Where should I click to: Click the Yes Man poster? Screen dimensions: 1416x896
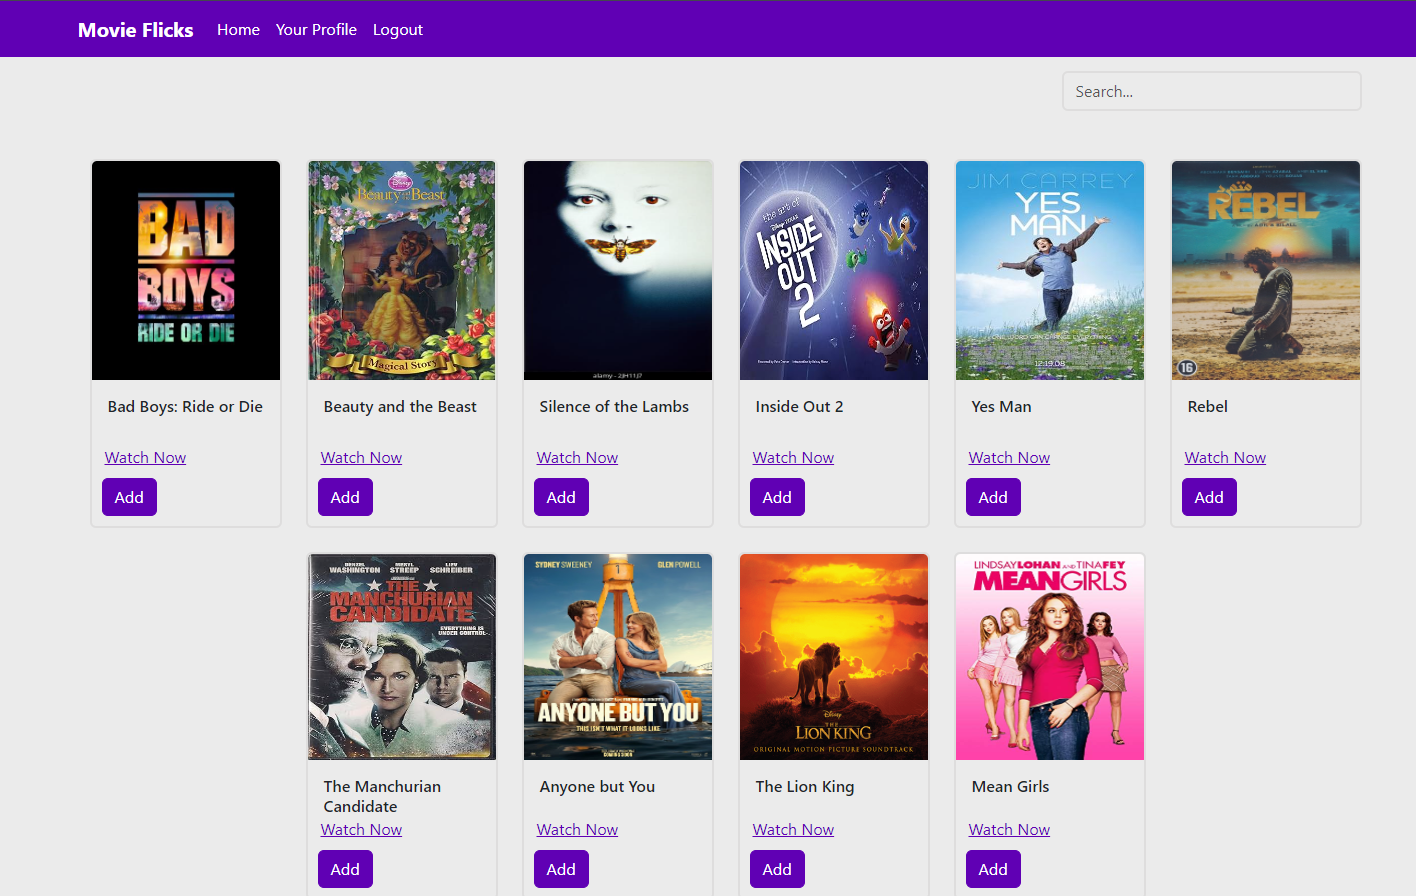point(1049,270)
